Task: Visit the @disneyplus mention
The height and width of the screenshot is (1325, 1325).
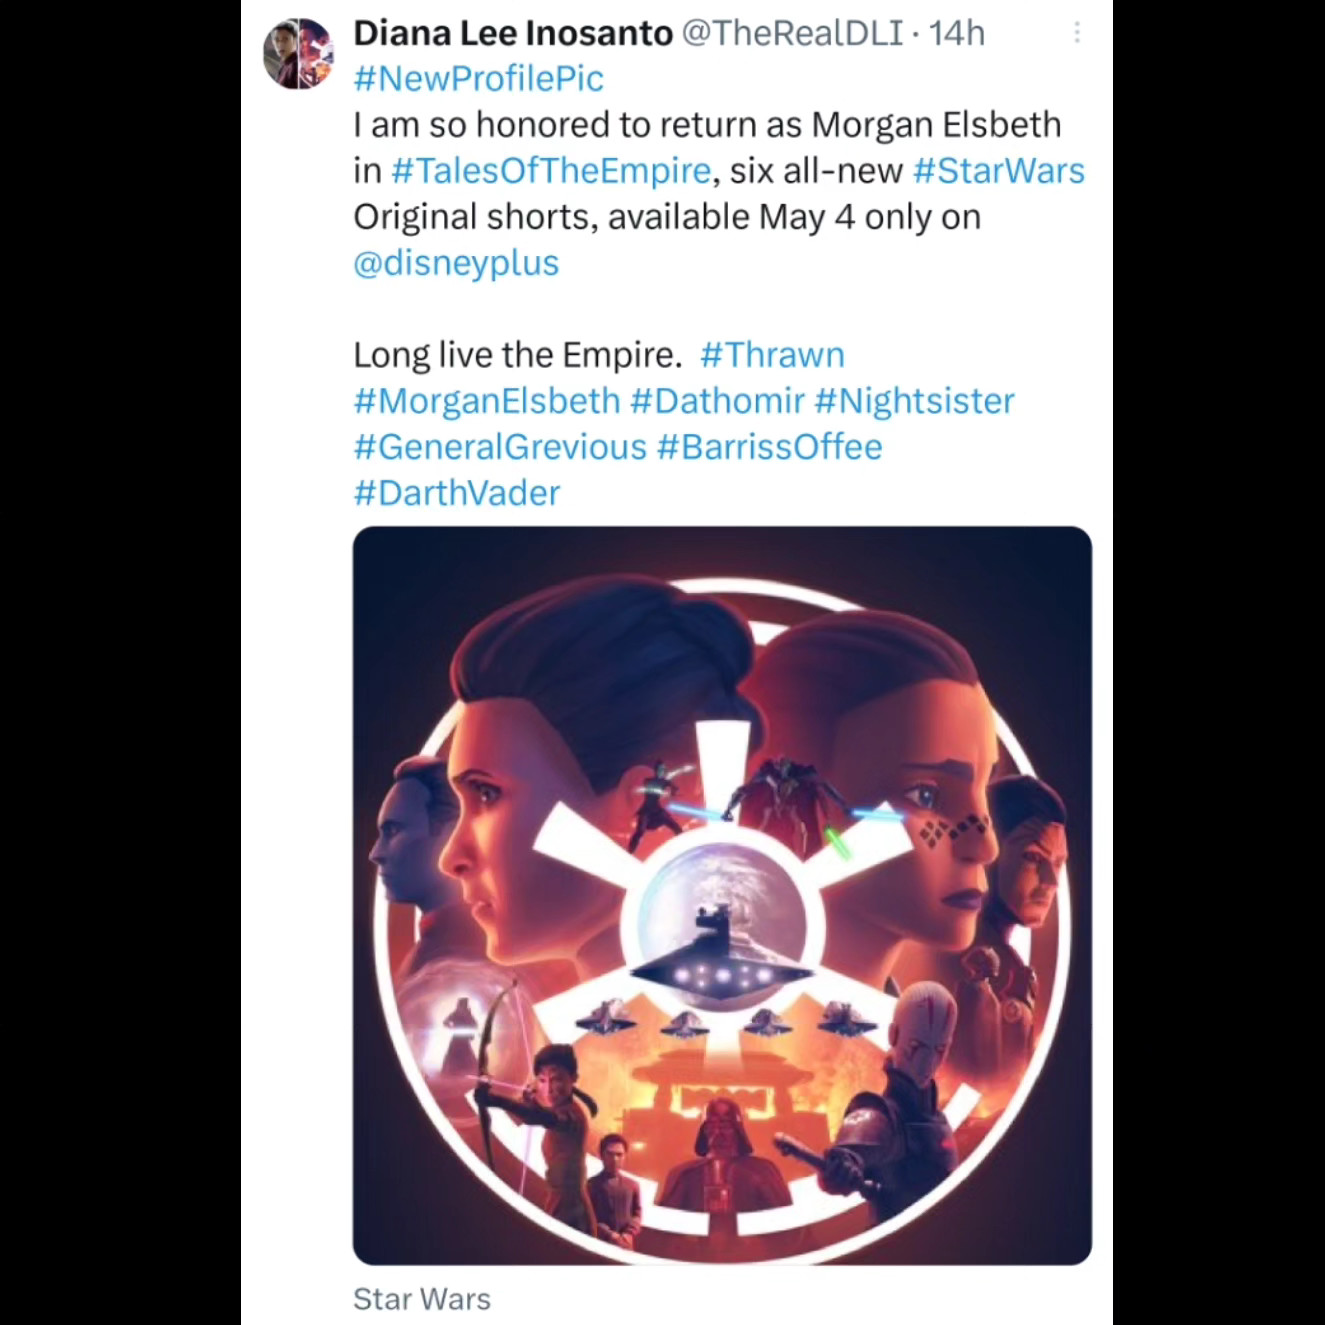Action: click(x=456, y=263)
